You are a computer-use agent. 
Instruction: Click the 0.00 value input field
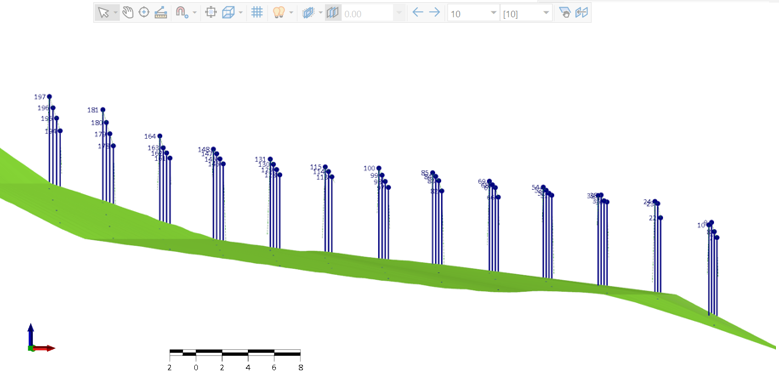click(368, 13)
